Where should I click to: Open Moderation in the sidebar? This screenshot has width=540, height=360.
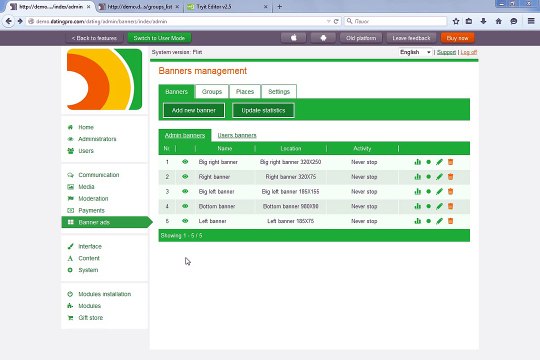coord(93,198)
